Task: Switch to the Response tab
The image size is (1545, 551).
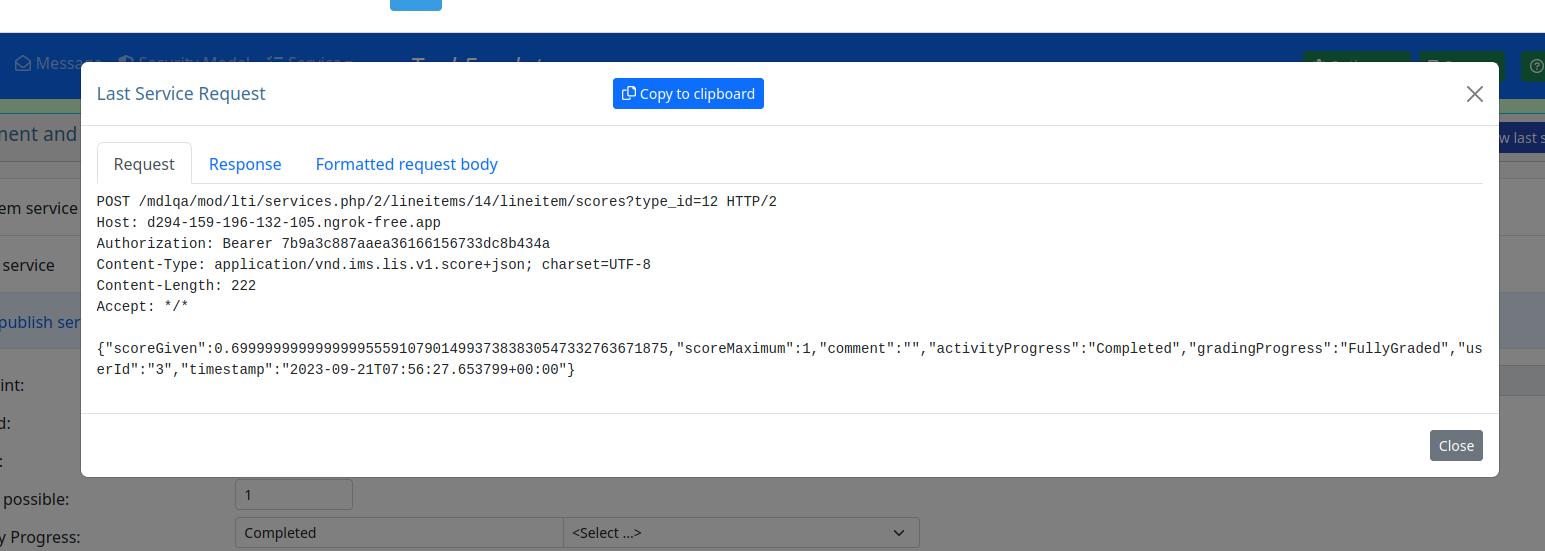Action: point(245,164)
